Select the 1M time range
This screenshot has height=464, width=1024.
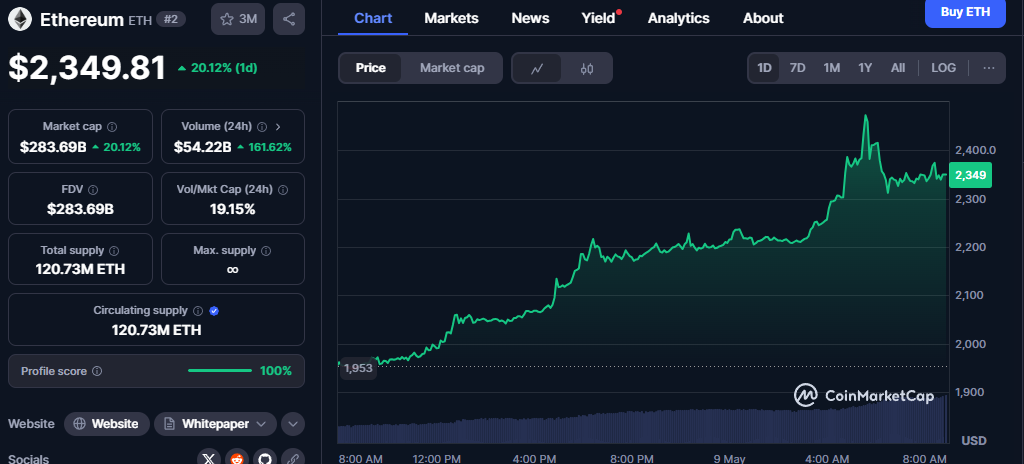[x=831, y=68]
